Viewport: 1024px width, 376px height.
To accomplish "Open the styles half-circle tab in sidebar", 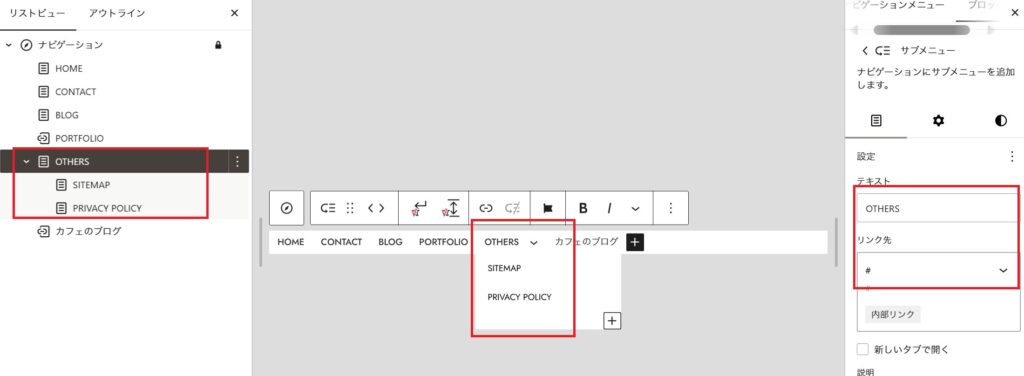I will point(1000,121).
